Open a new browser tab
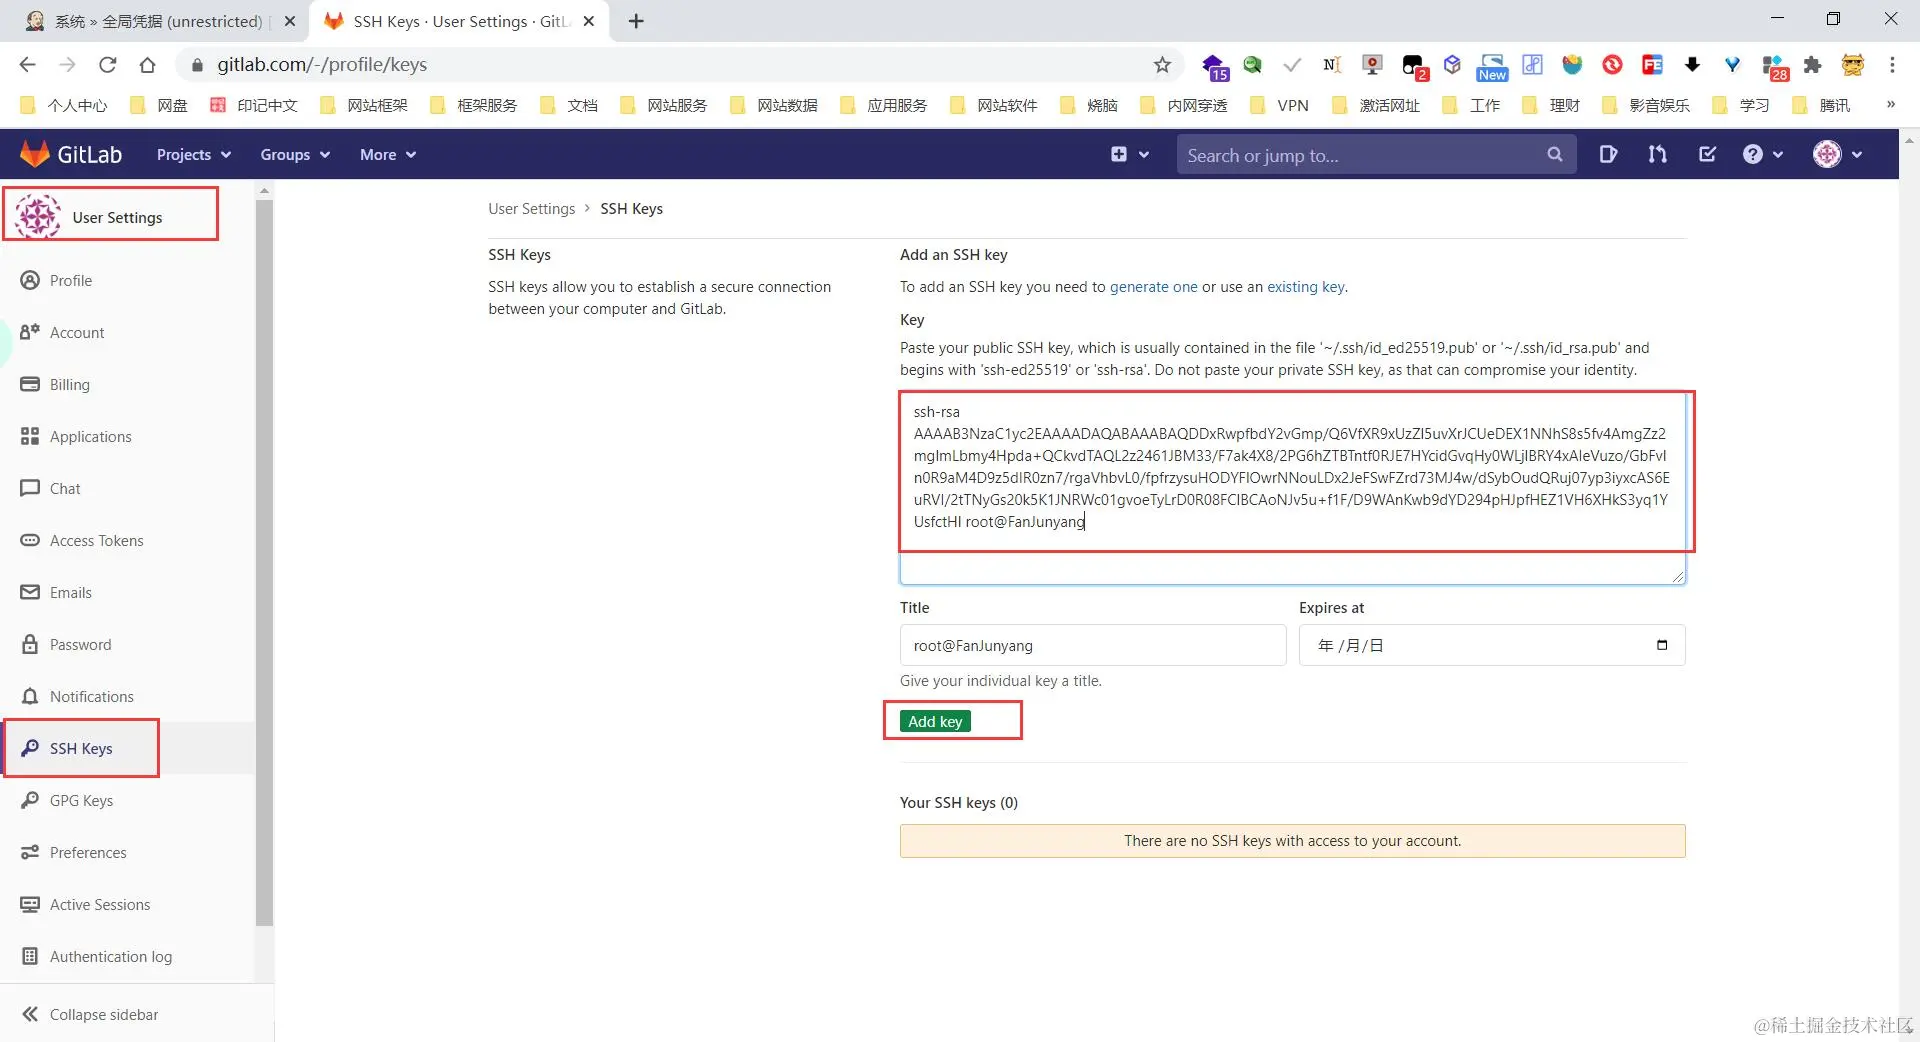The width and height of the screenshot is (1920, 1042). (x=636, y=21)
